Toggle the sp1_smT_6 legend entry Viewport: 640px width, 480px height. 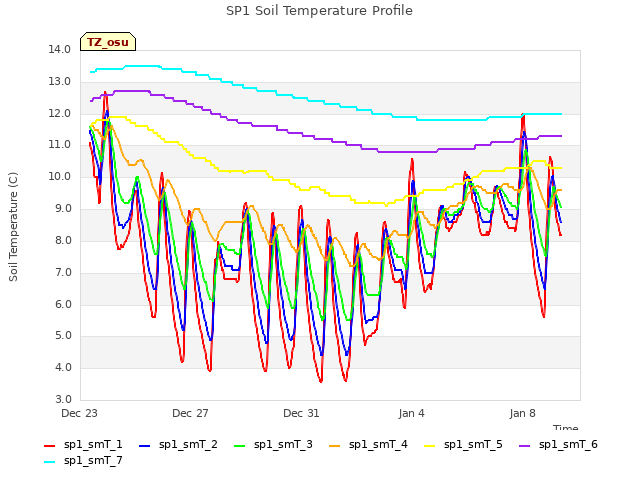coord(558,444)
